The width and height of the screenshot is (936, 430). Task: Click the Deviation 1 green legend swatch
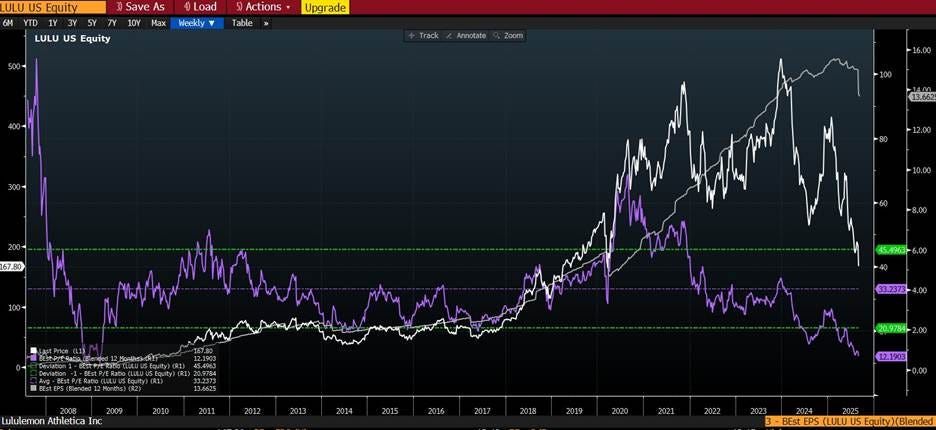(x=33, y=365)
